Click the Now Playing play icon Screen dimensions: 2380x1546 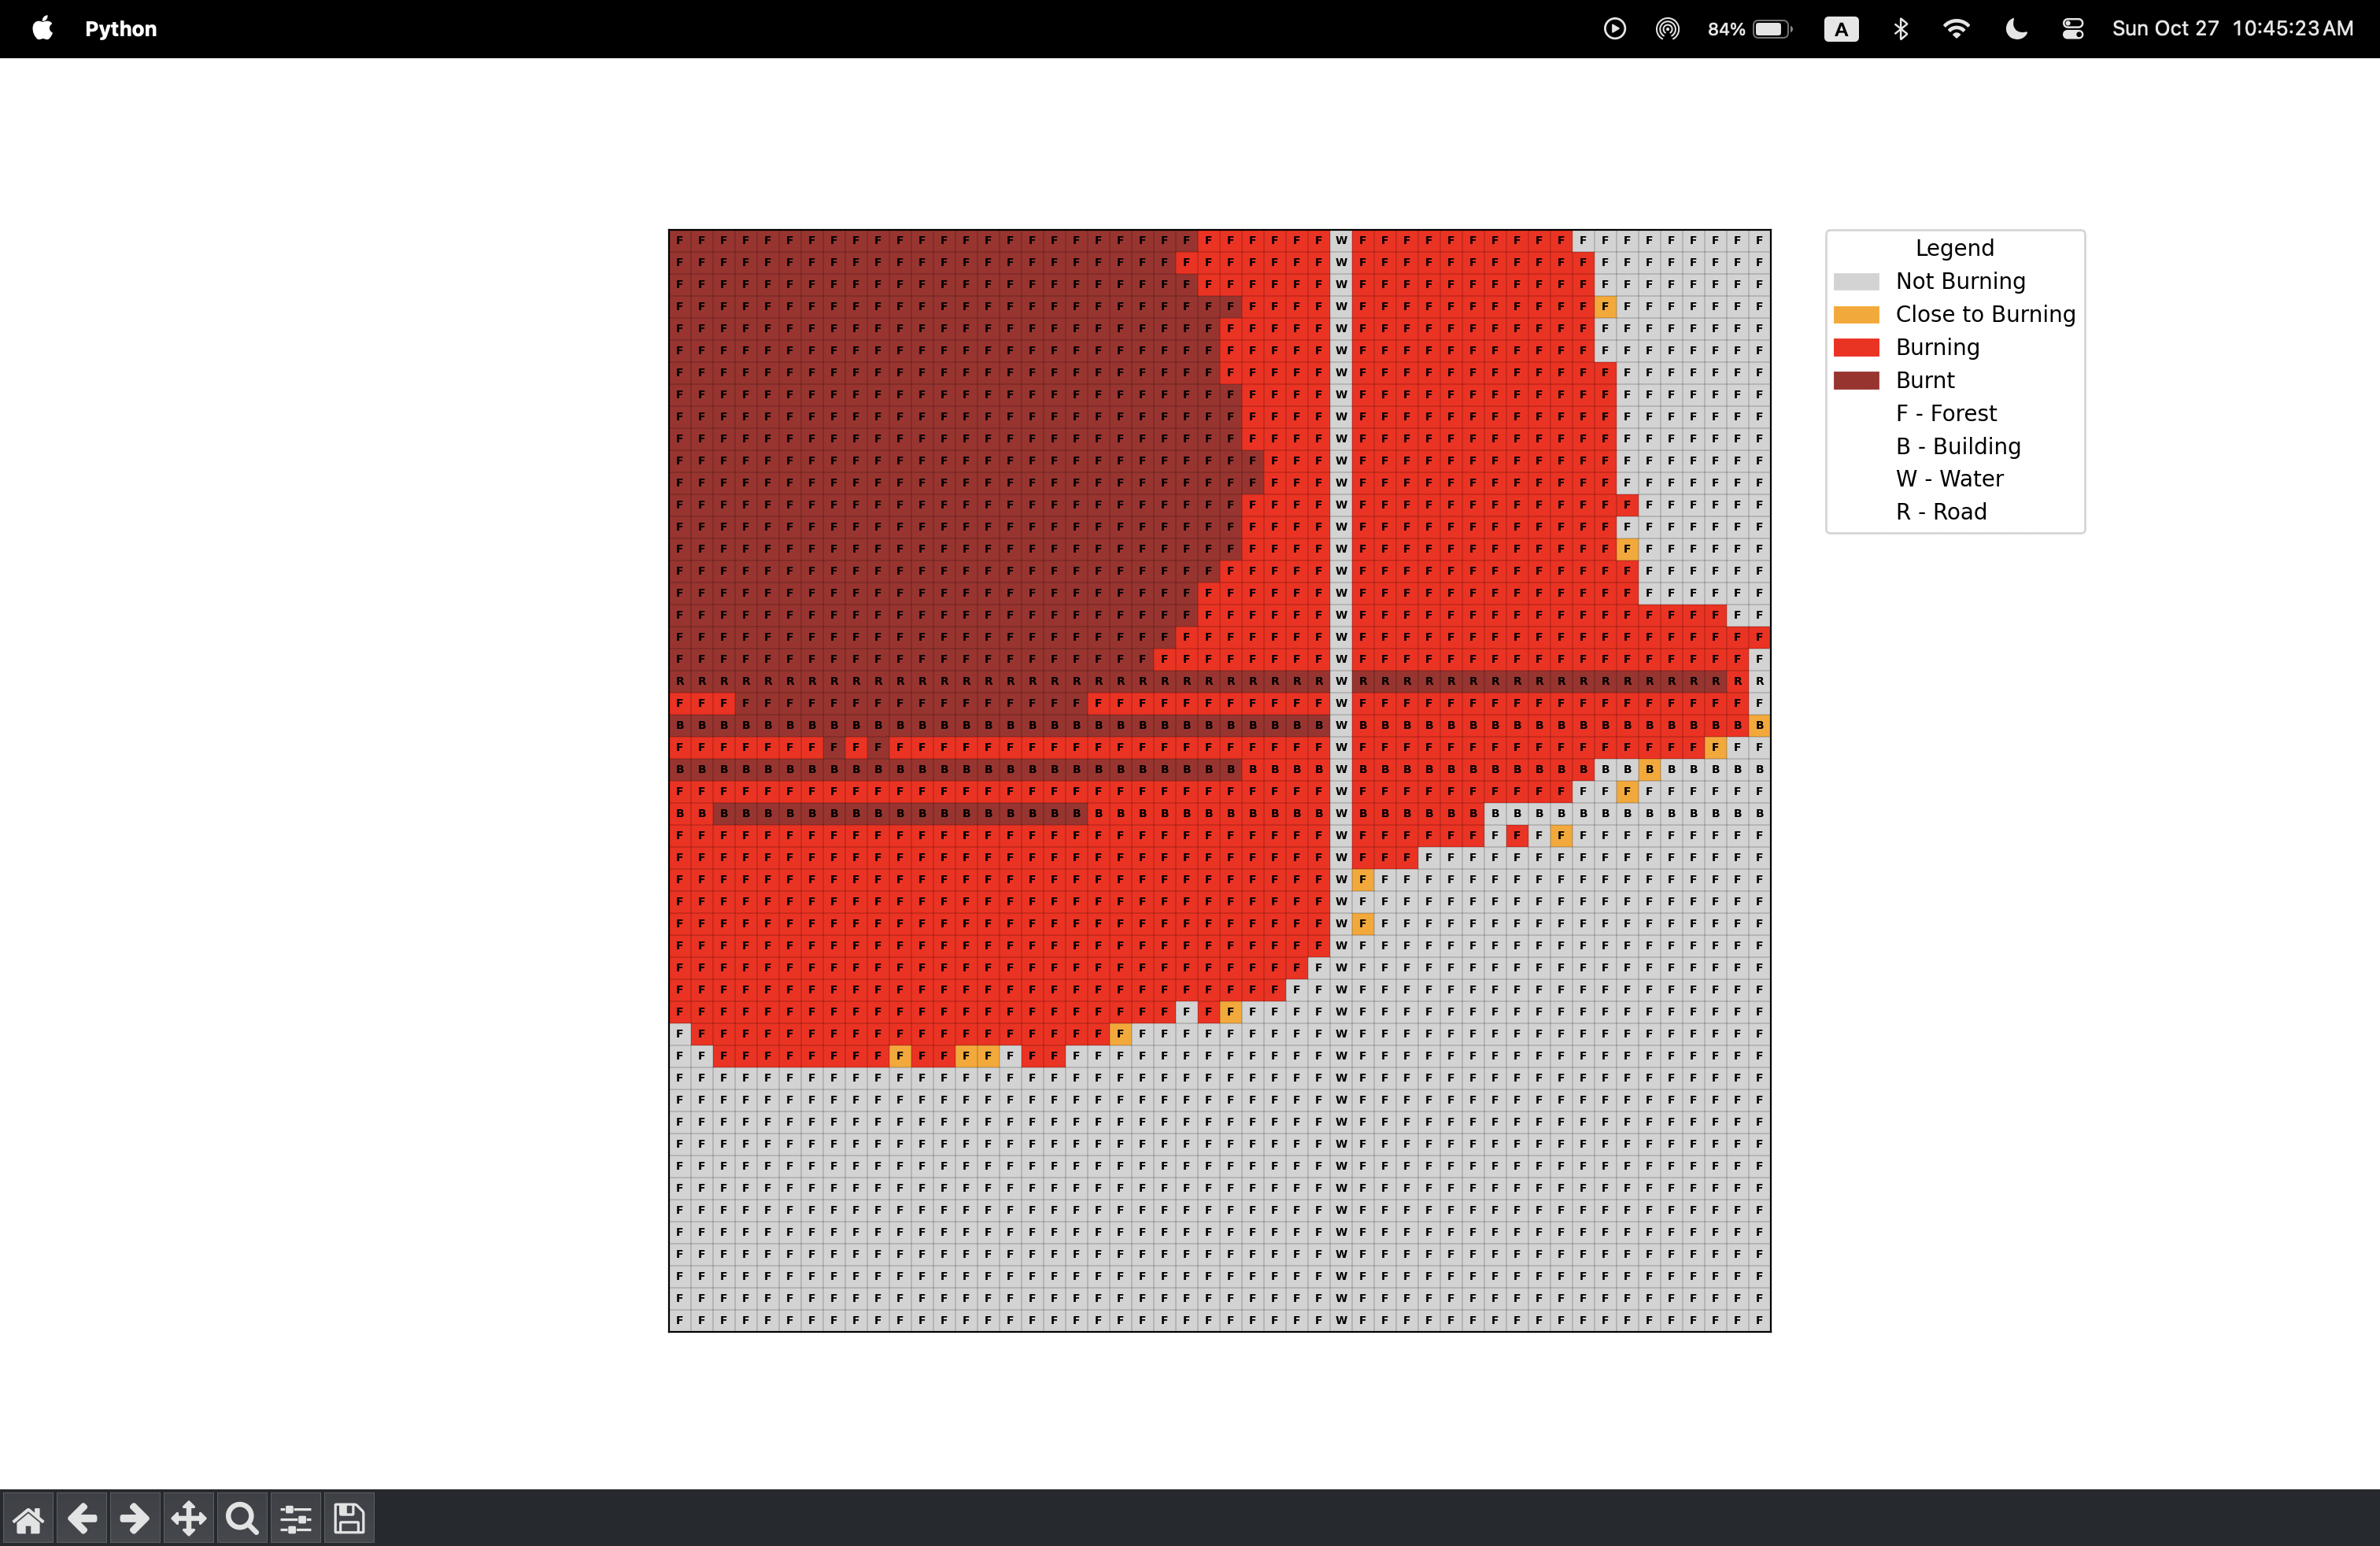click(1614, 28)
